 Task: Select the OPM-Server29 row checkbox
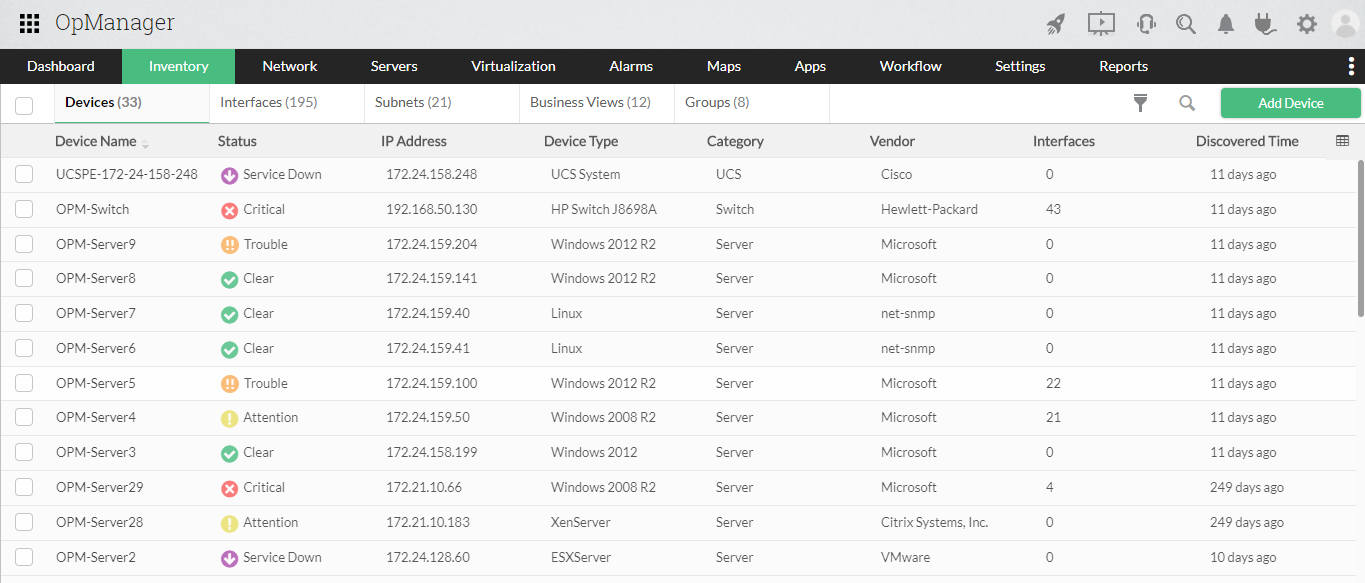[x=24, y=487]
